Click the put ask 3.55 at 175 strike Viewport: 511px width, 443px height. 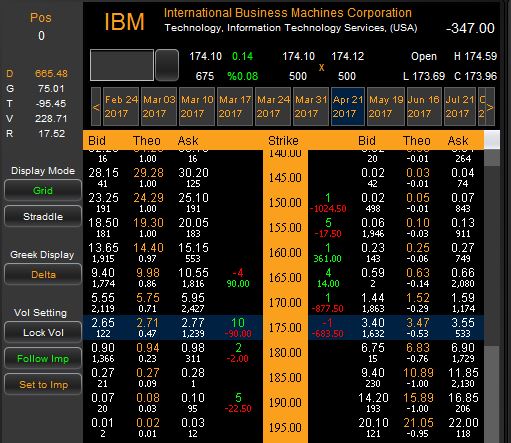(463, 323)
